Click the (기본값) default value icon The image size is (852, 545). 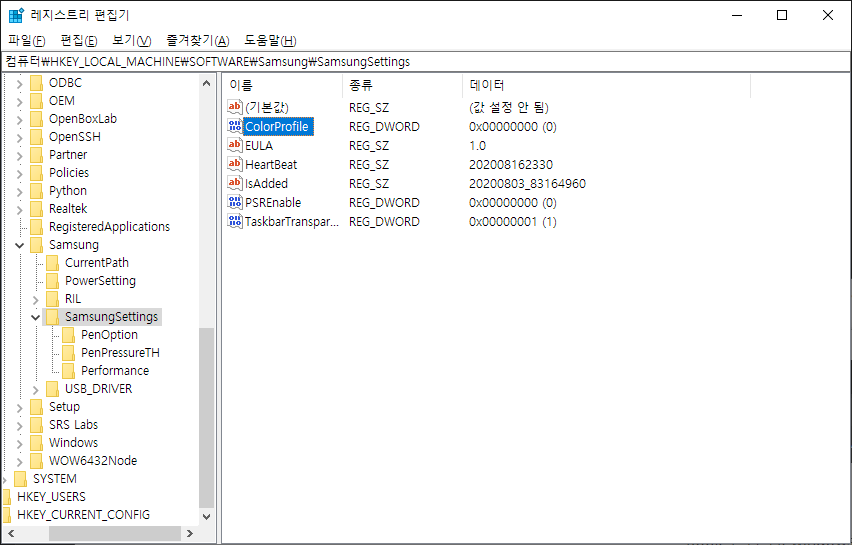tap(235, 108)
